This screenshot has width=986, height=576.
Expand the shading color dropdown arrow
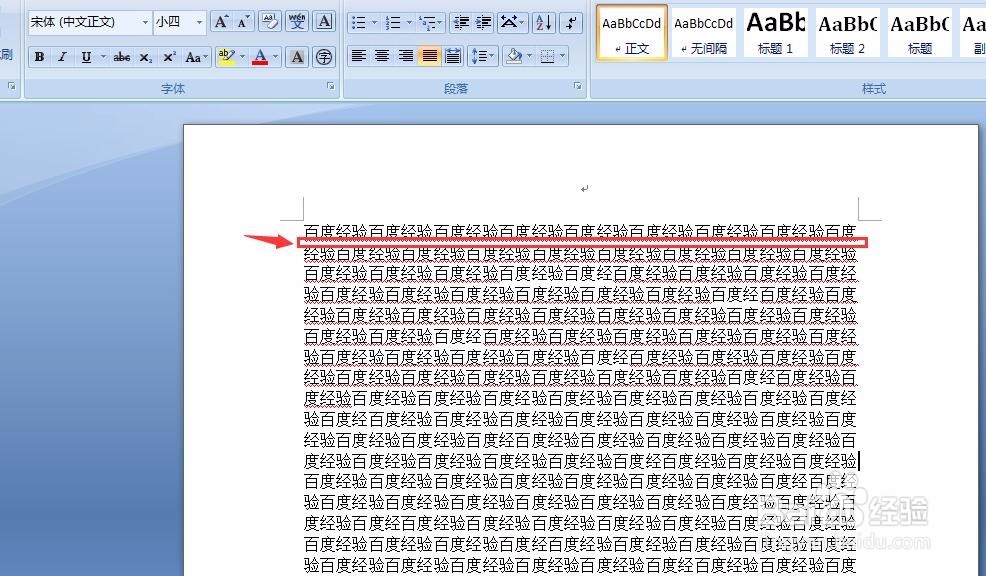pos(530,57)
